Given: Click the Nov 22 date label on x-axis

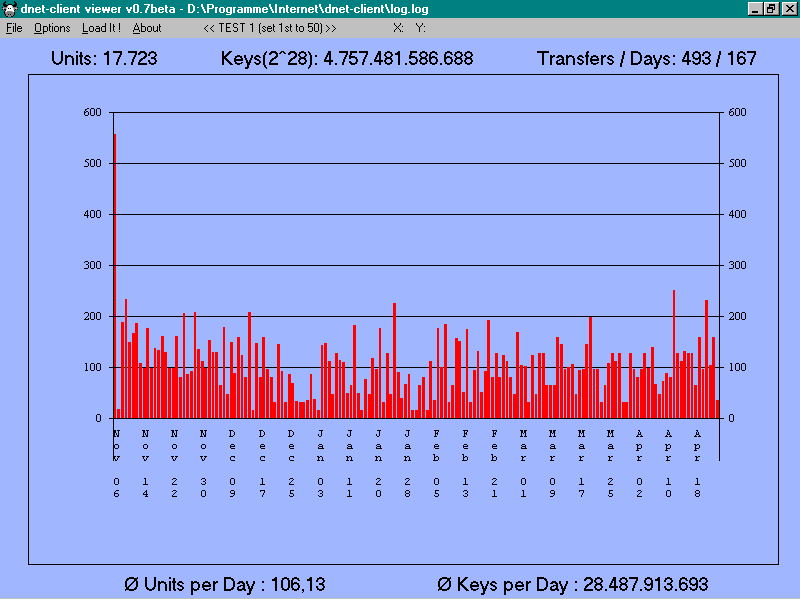Looking at the screenshot, I should pyautogui.click(x=174, y=463).
